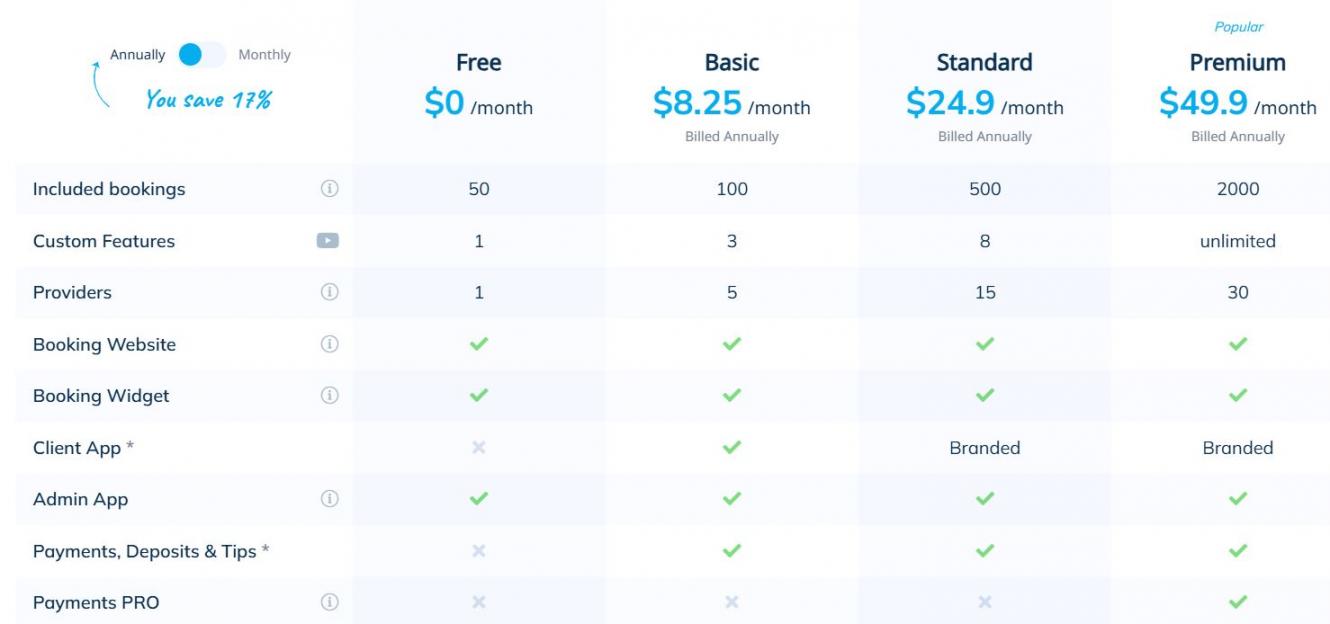Click info icon next to Booking Website
This screenshot has width=1330, height=624.
pos(329,344)
